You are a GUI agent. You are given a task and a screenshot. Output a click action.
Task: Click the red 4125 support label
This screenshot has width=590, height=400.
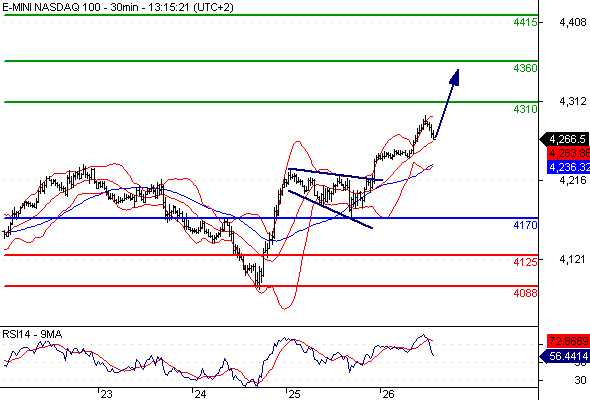coord(525,262)
